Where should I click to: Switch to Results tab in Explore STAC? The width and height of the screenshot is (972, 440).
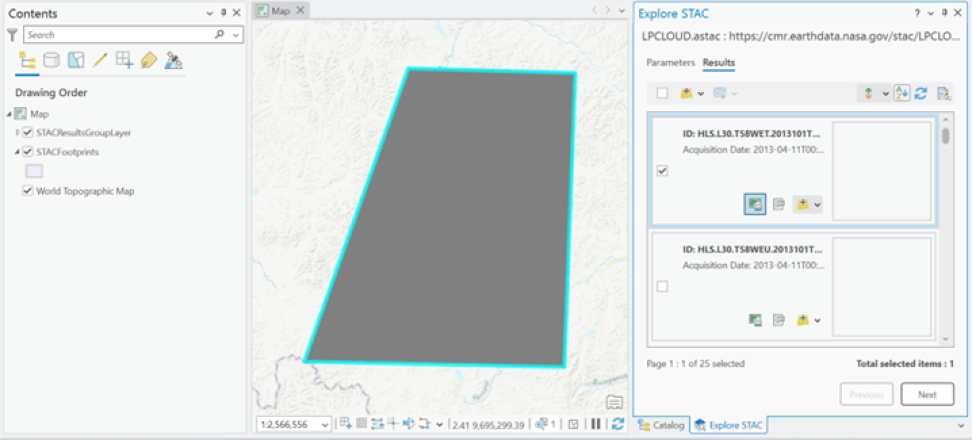coord(718,63)
